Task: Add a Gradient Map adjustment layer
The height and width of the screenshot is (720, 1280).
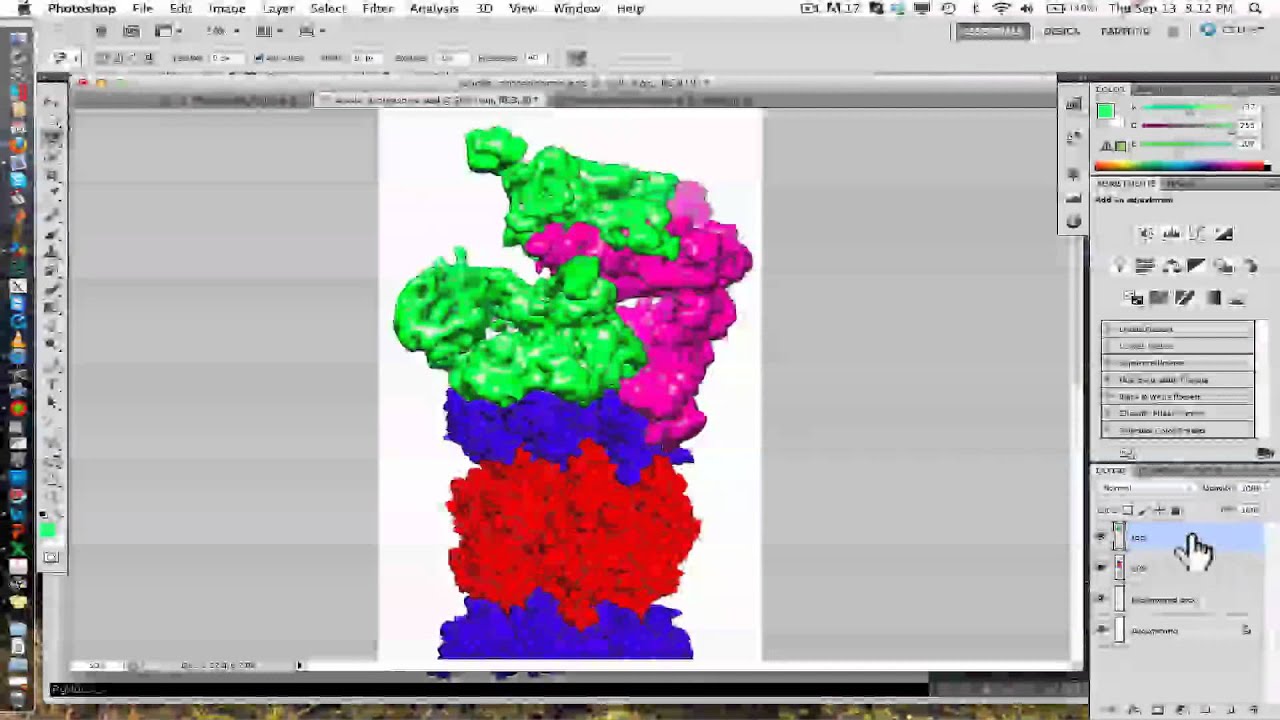Action: [1213, 298]
